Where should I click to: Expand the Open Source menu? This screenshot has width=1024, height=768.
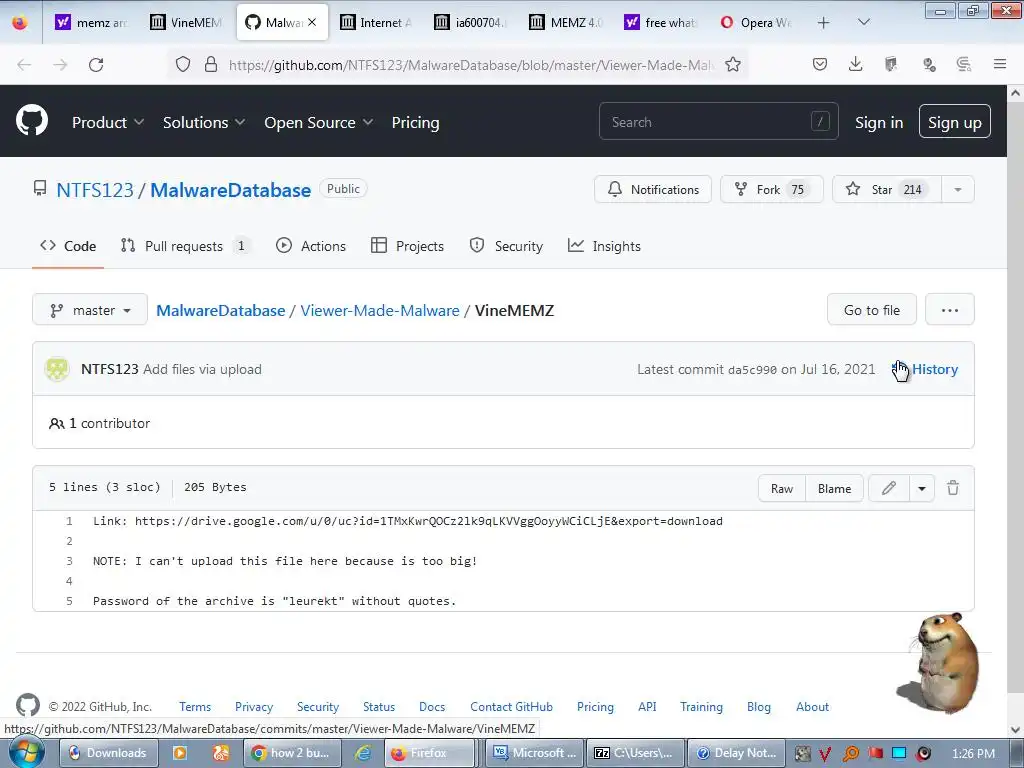click(x=319, y=122)
